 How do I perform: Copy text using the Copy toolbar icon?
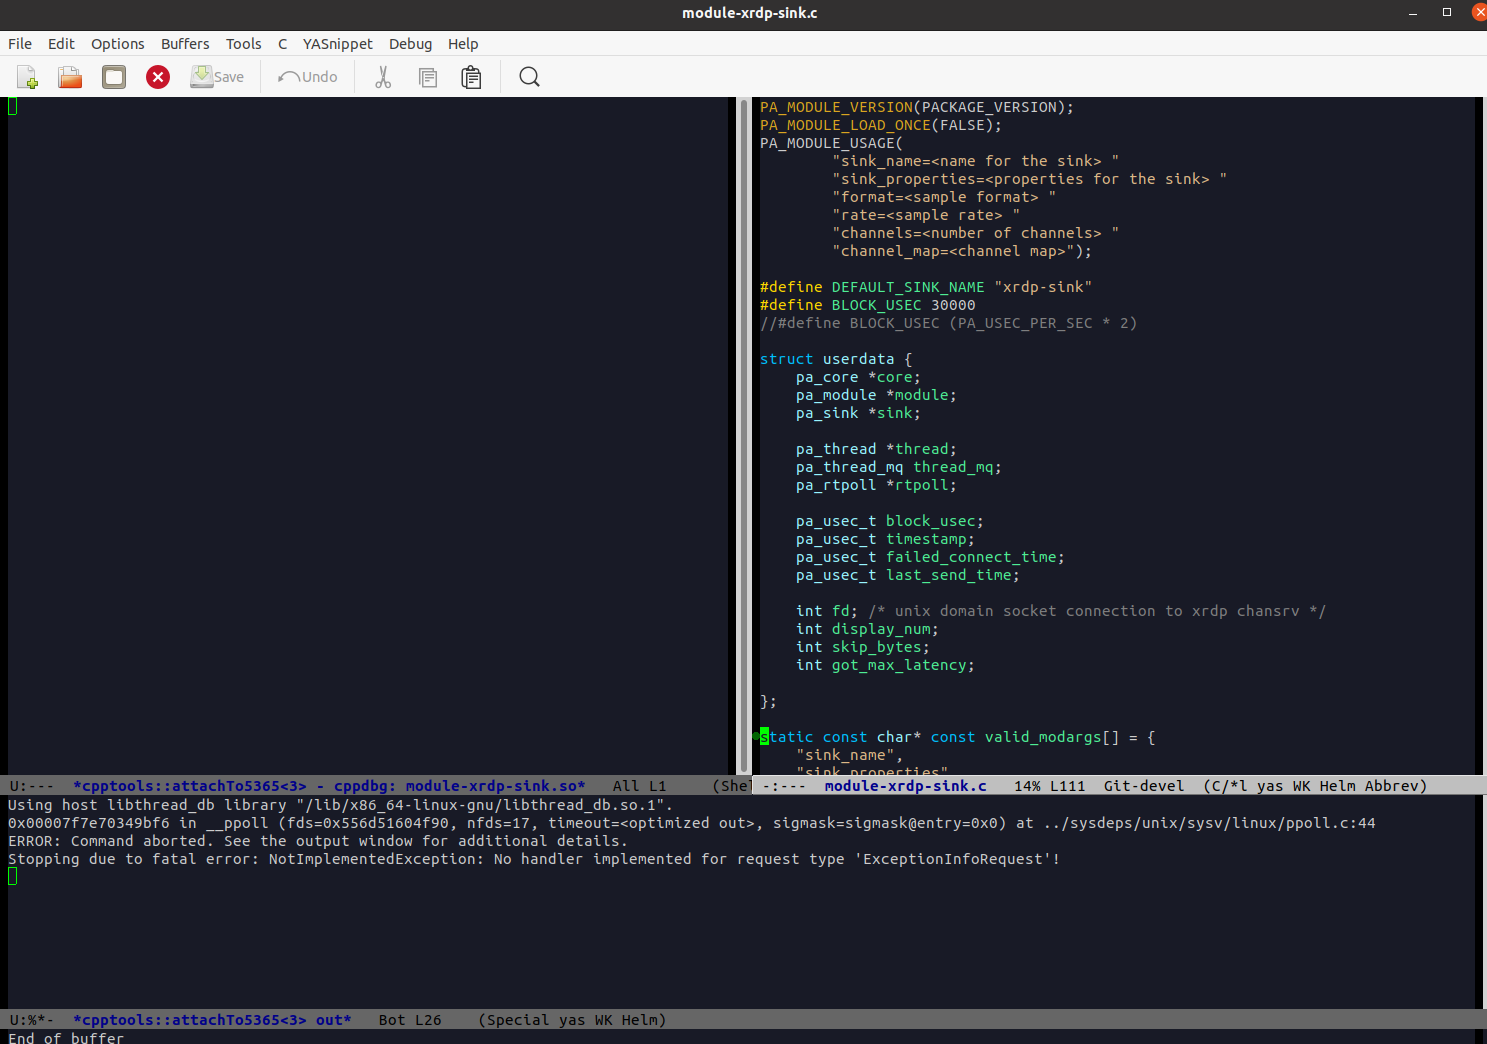coord(427,77)
